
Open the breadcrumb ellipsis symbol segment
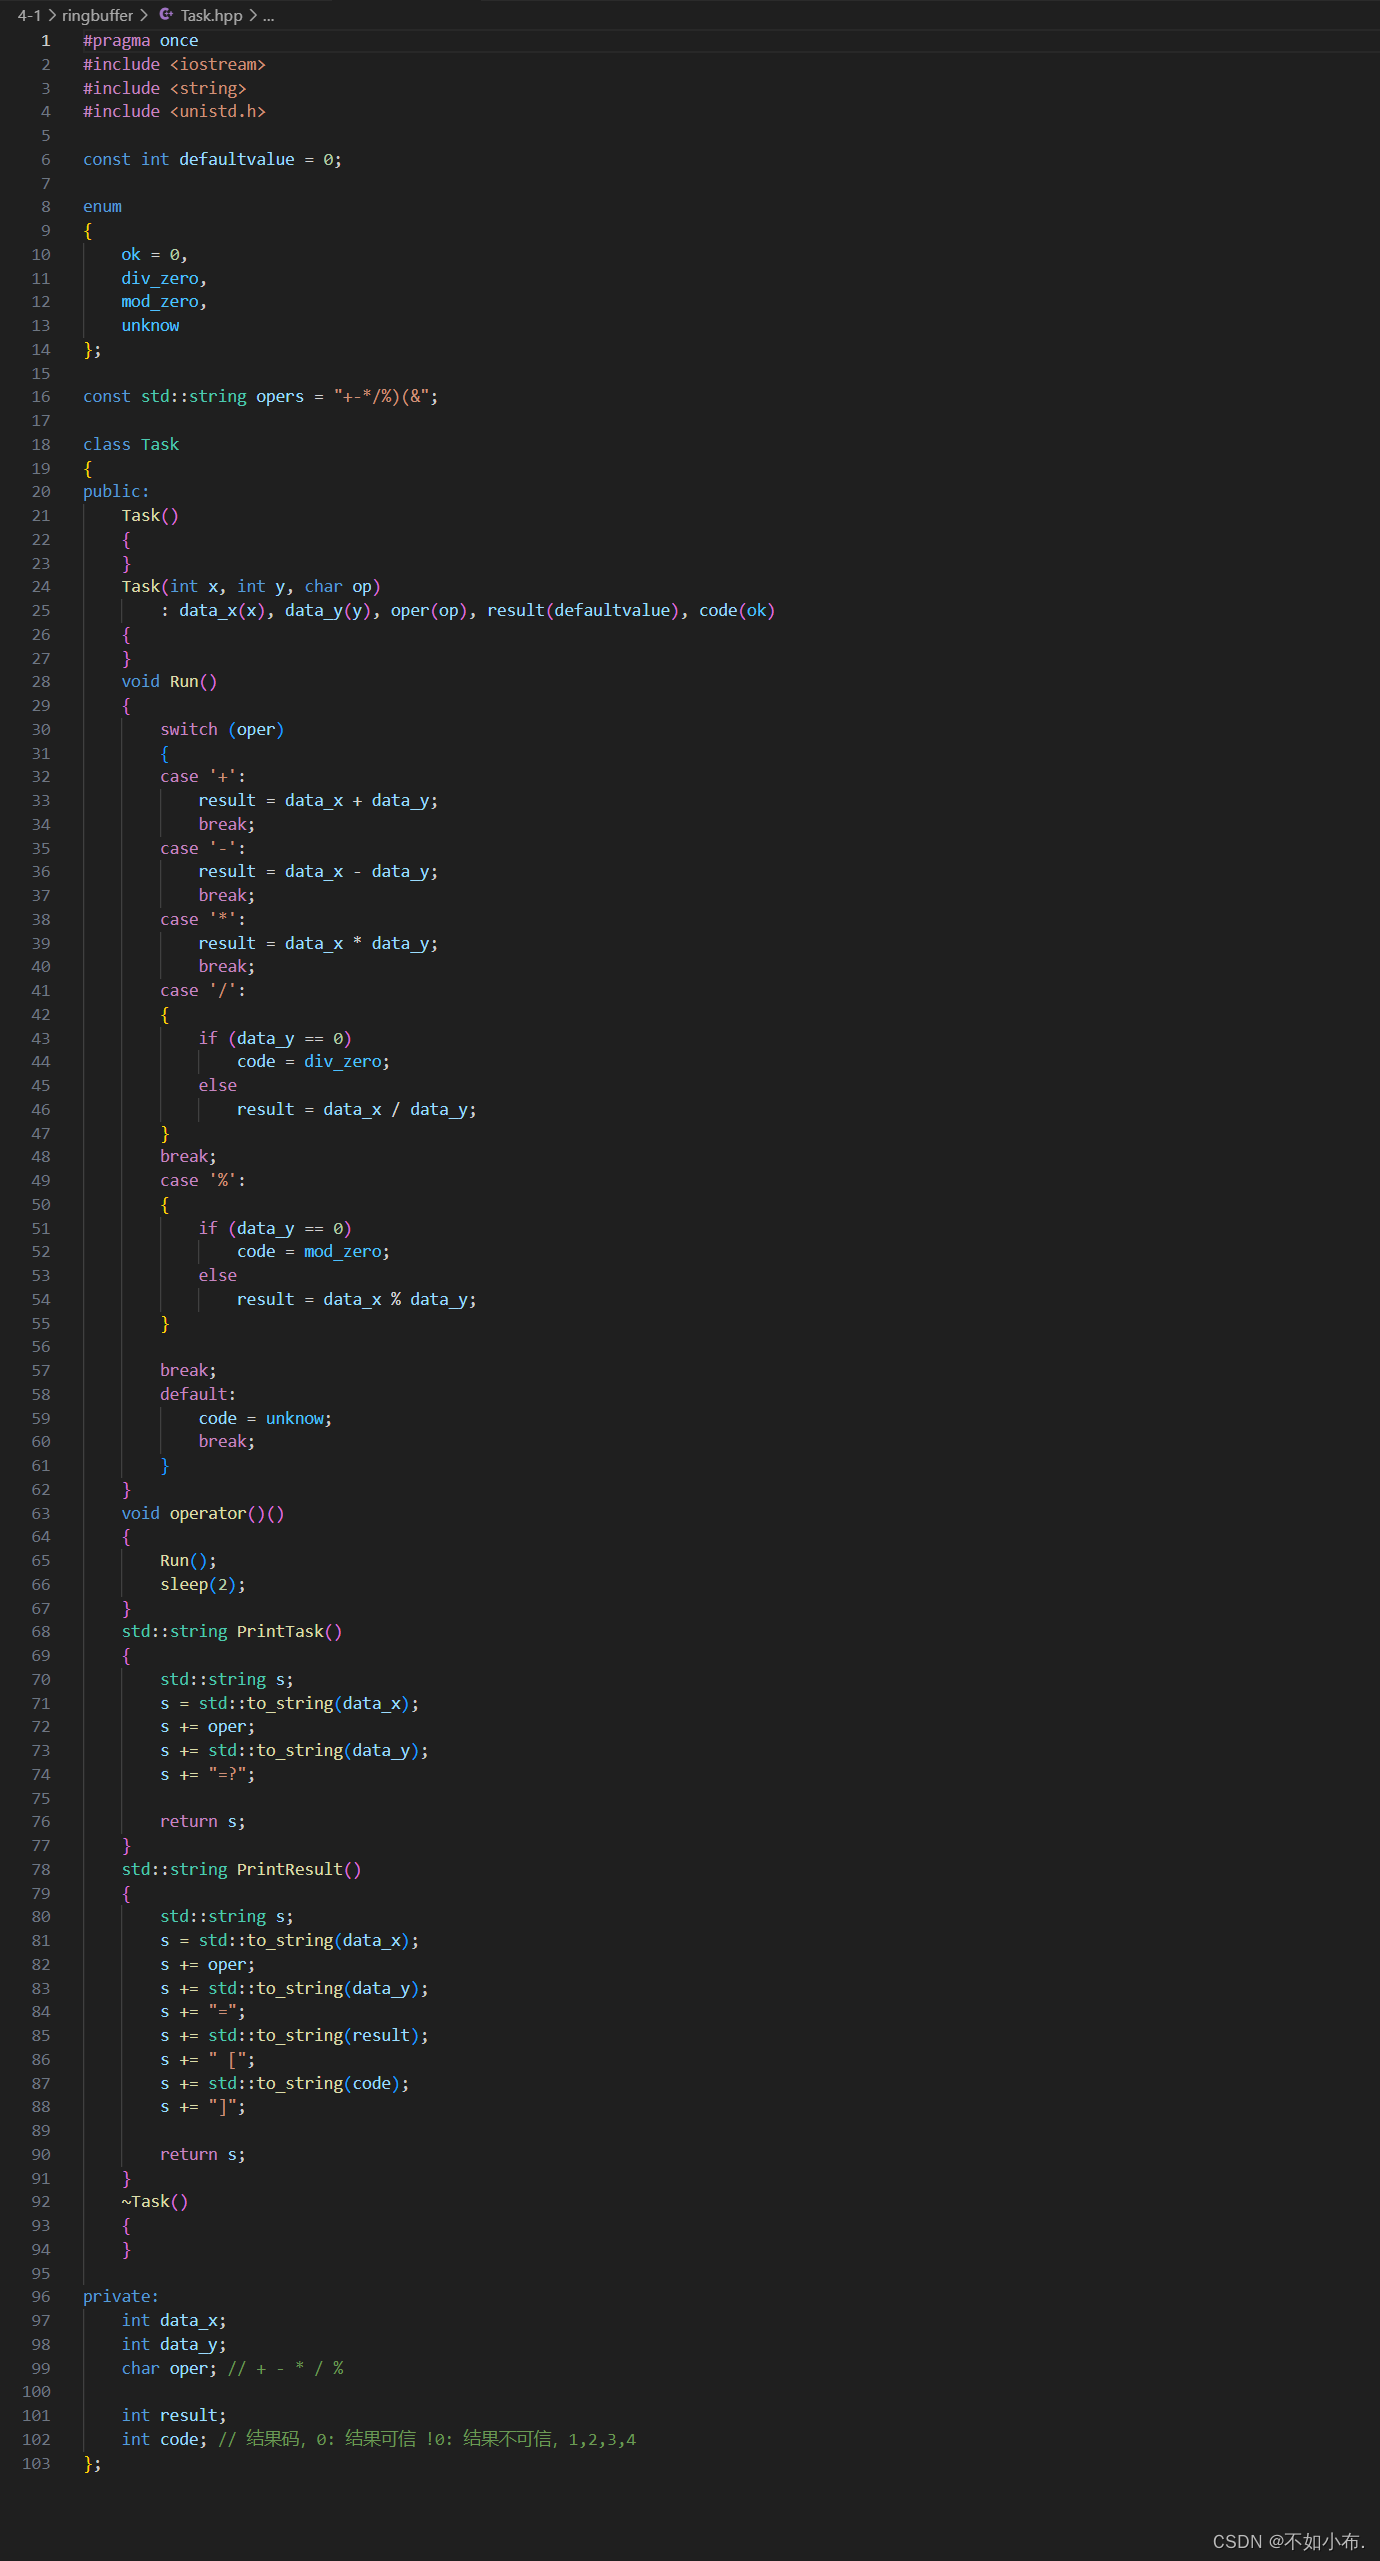click(268, 15)
